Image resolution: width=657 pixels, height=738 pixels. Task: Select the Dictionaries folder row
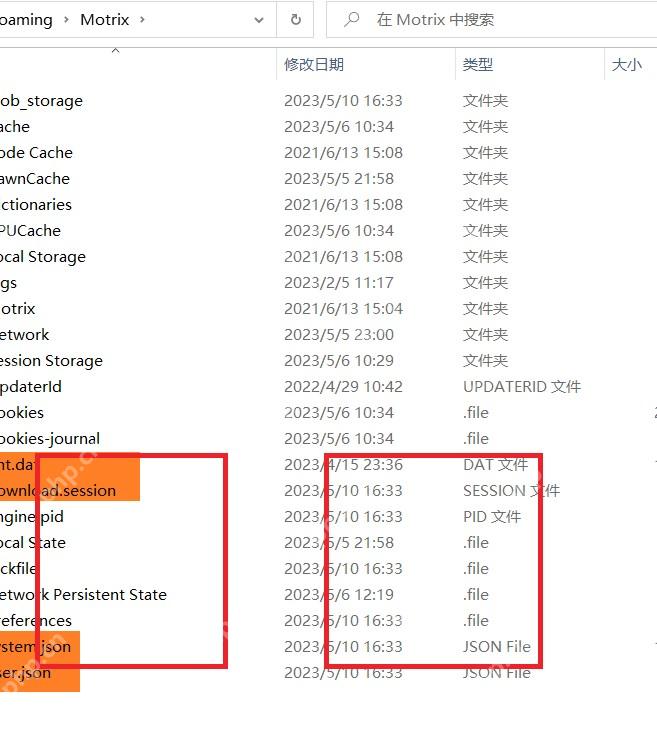pos(36,205)
